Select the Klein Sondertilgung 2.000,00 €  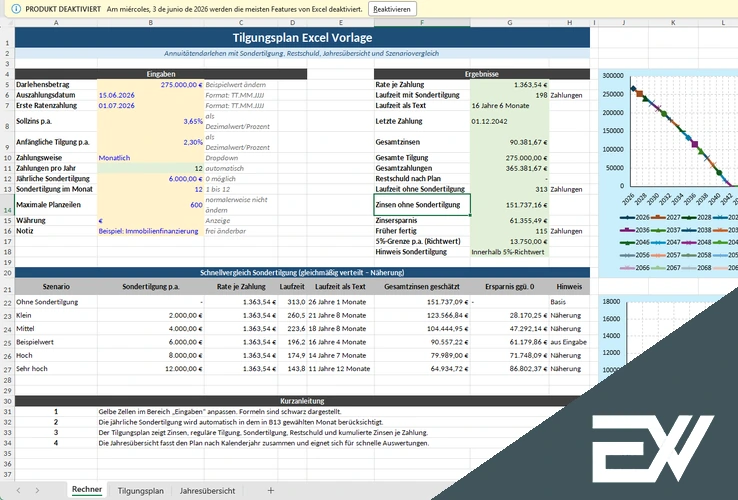click(x=151, y=315)
